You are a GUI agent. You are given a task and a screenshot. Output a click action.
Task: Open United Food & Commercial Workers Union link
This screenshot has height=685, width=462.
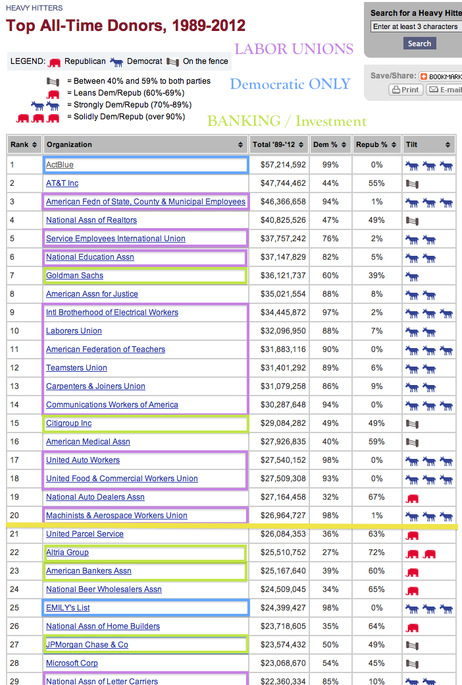pos(122,478)
